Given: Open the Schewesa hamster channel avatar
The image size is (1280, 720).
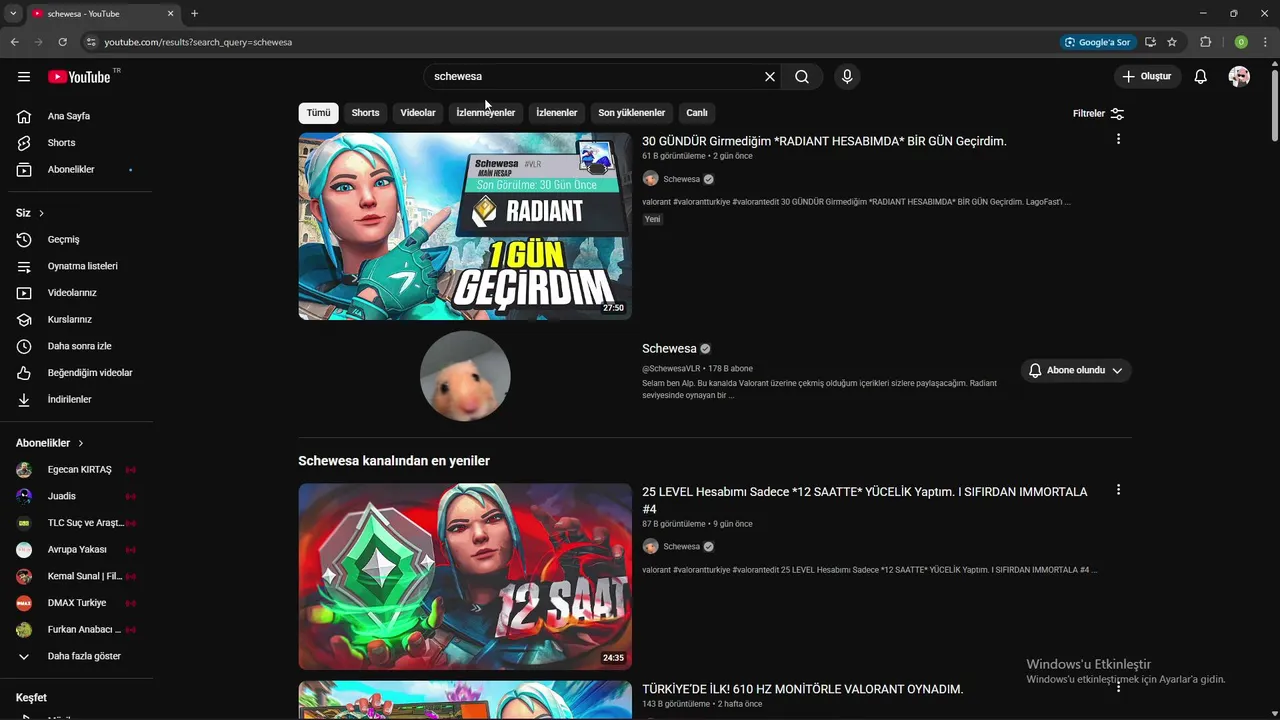Looking at the screenshot, I should point(465,376).
